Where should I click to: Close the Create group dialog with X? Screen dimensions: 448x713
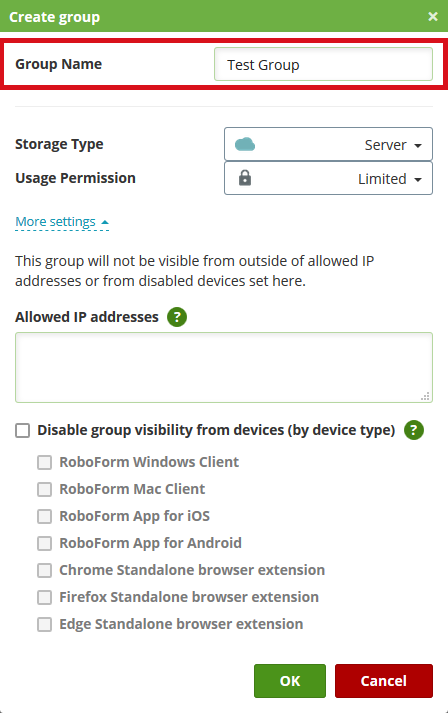tap(433, 17)
